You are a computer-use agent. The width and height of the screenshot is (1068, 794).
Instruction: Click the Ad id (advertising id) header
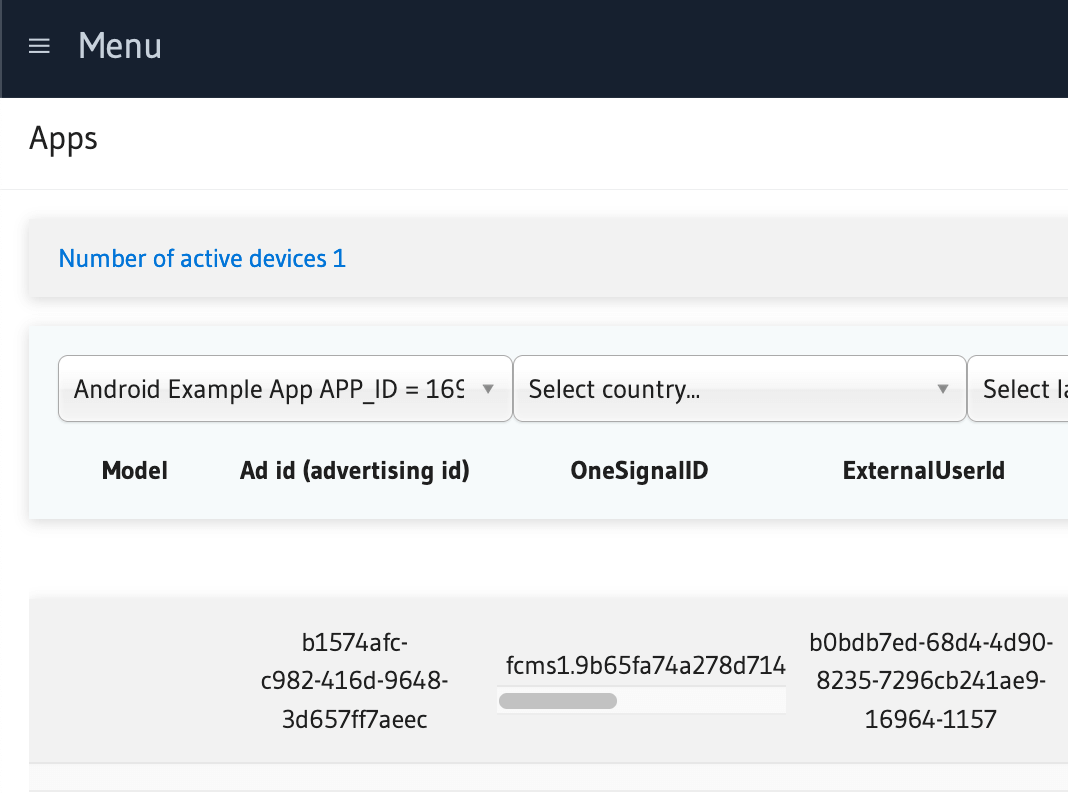(x=355, y=471)
